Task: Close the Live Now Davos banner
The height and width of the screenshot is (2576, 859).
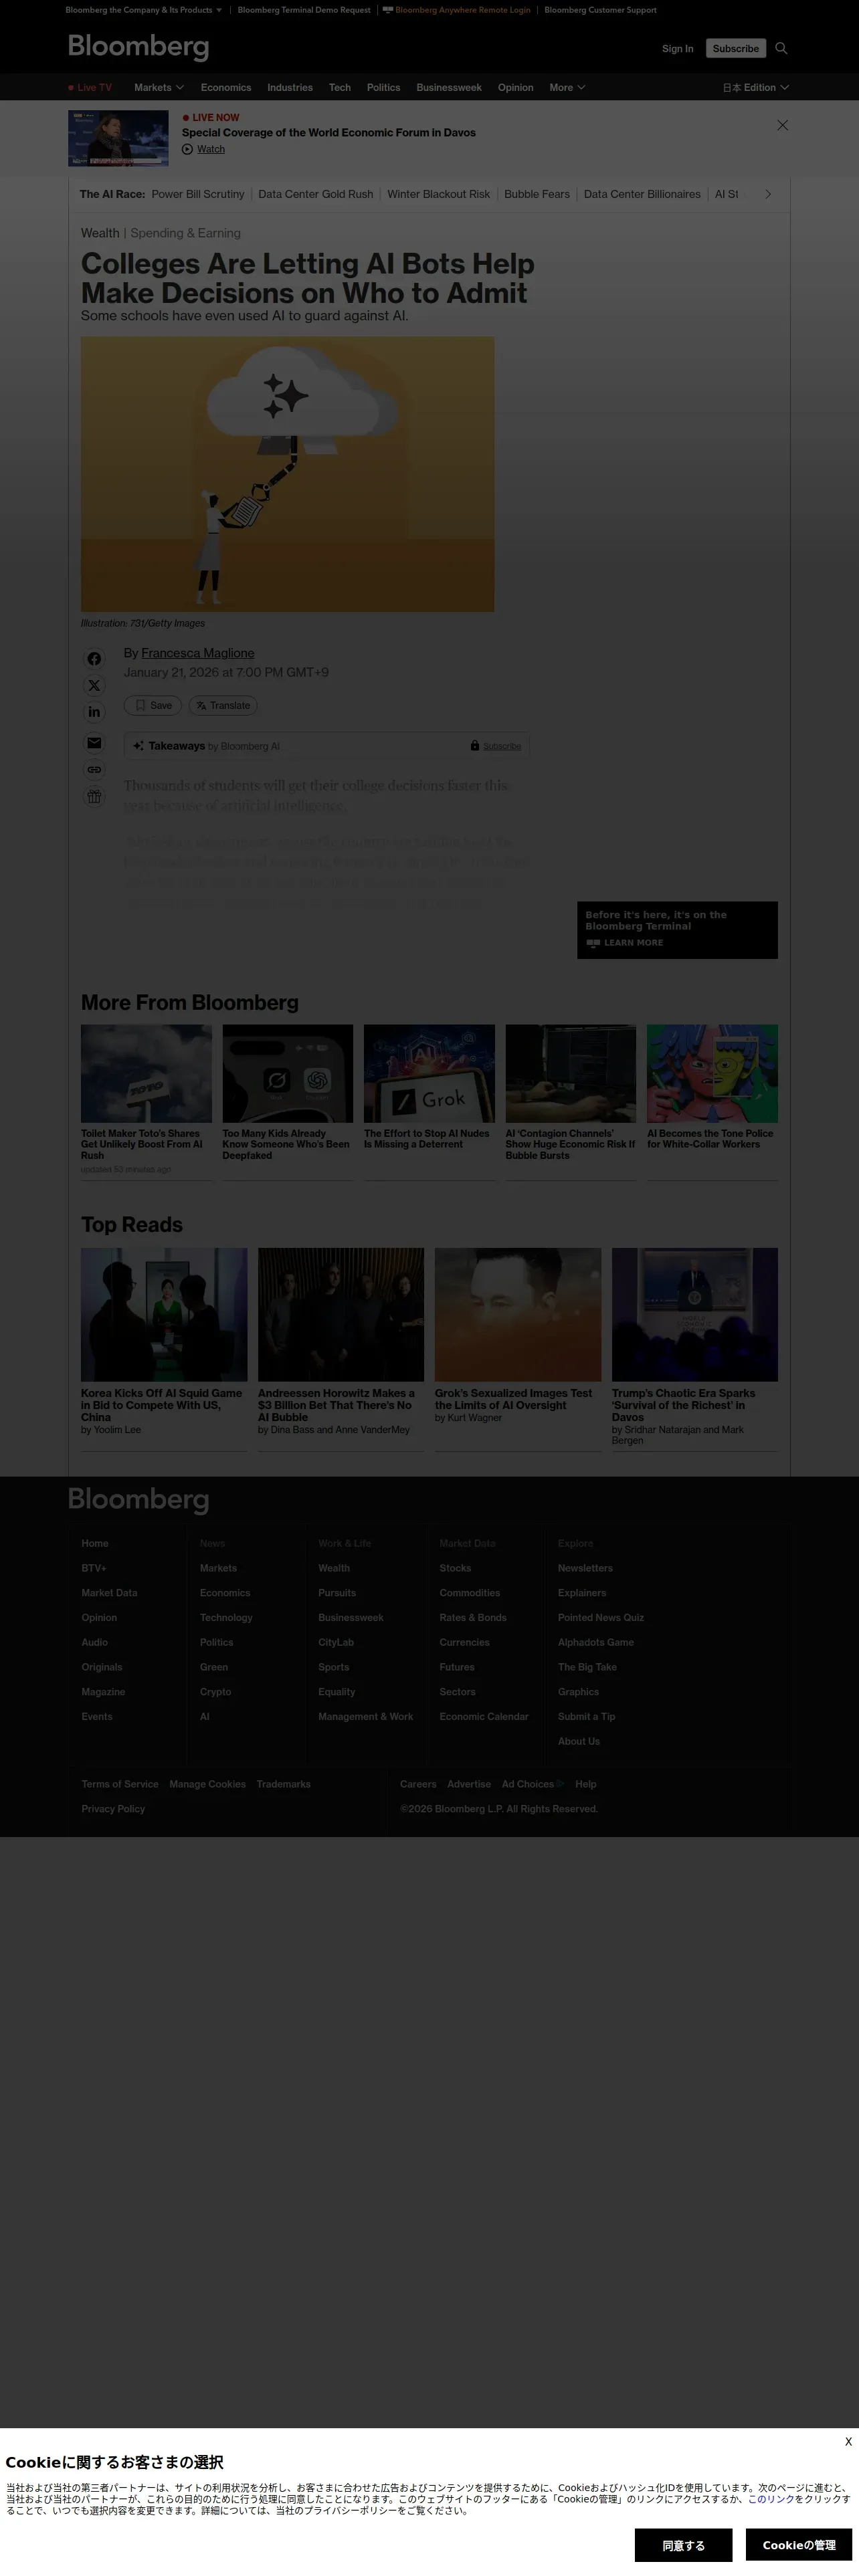Action: pyautogui.click(x=783, y=125)
